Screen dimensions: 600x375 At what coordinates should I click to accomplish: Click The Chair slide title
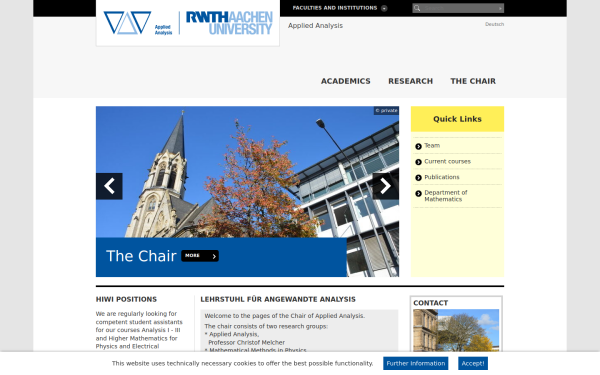(x=141, y=256)
